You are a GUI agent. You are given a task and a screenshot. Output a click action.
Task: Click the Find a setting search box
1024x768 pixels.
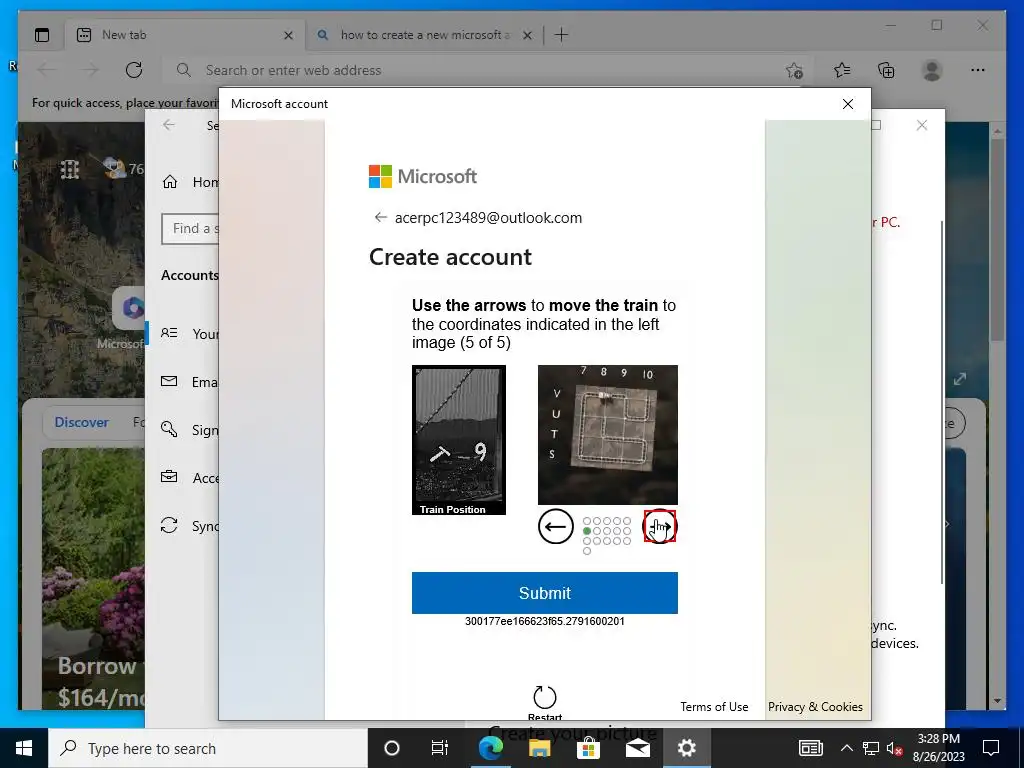point(190,229)
